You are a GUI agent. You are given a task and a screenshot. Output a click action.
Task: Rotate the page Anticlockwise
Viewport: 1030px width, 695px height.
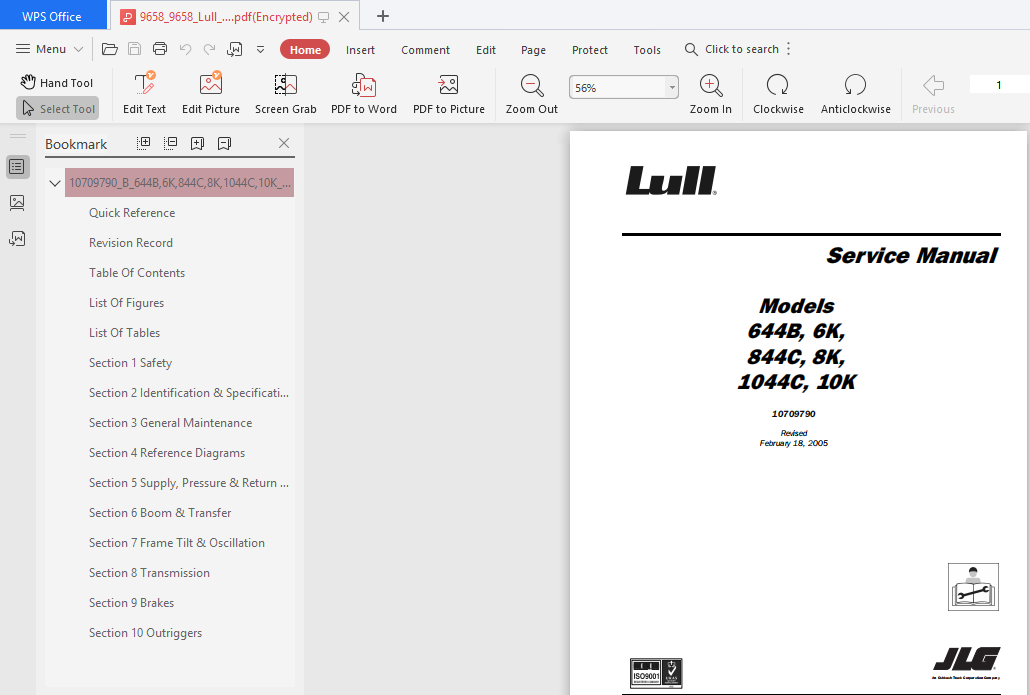(855, 93)
